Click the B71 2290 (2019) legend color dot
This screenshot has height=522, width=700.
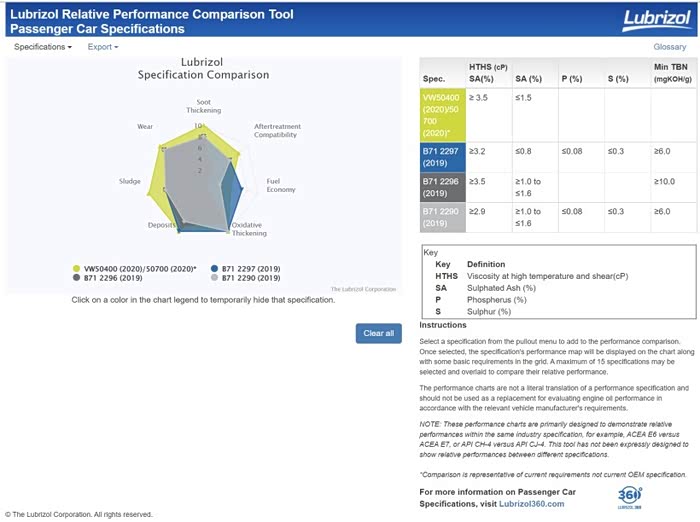click(215, 278)
